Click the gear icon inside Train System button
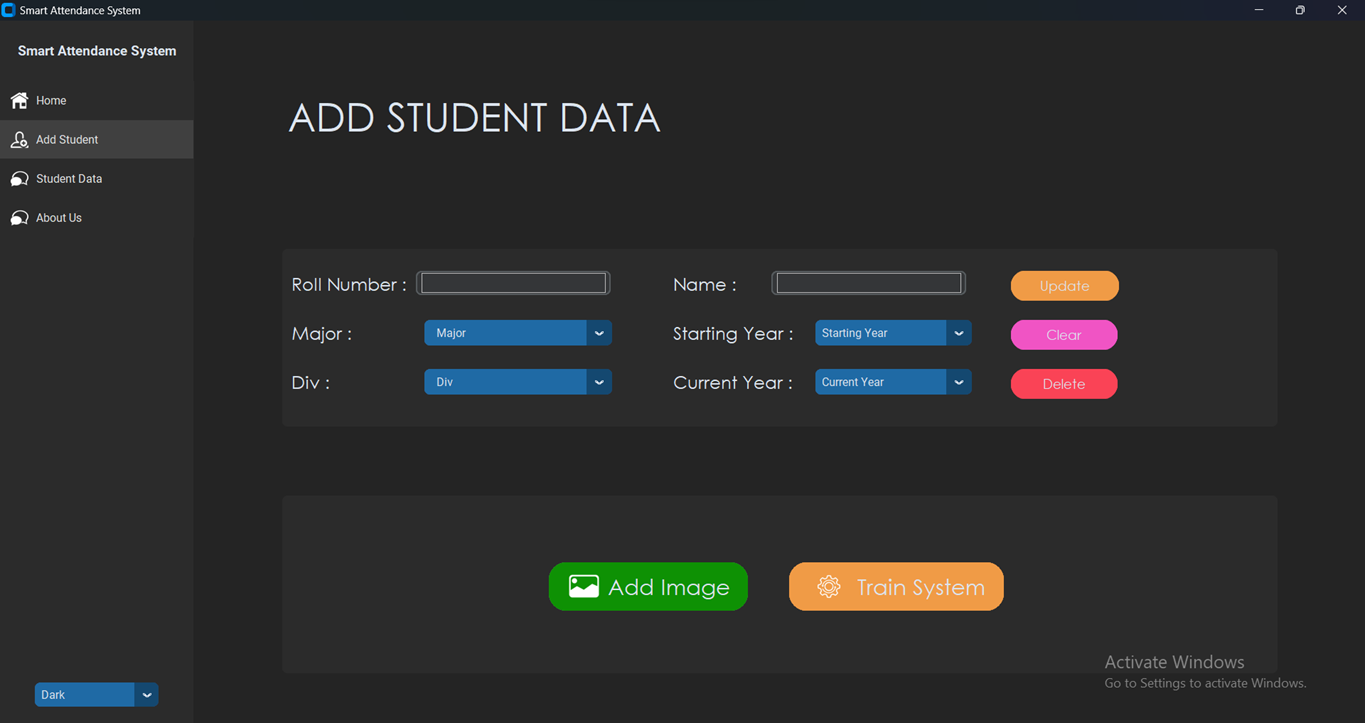Viewport: 1365px width, 723px height. click(828, 586)
